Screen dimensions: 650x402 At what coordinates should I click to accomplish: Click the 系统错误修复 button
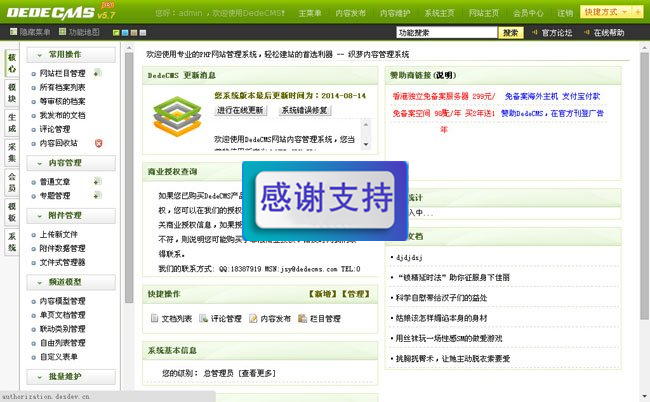point(305,110)
